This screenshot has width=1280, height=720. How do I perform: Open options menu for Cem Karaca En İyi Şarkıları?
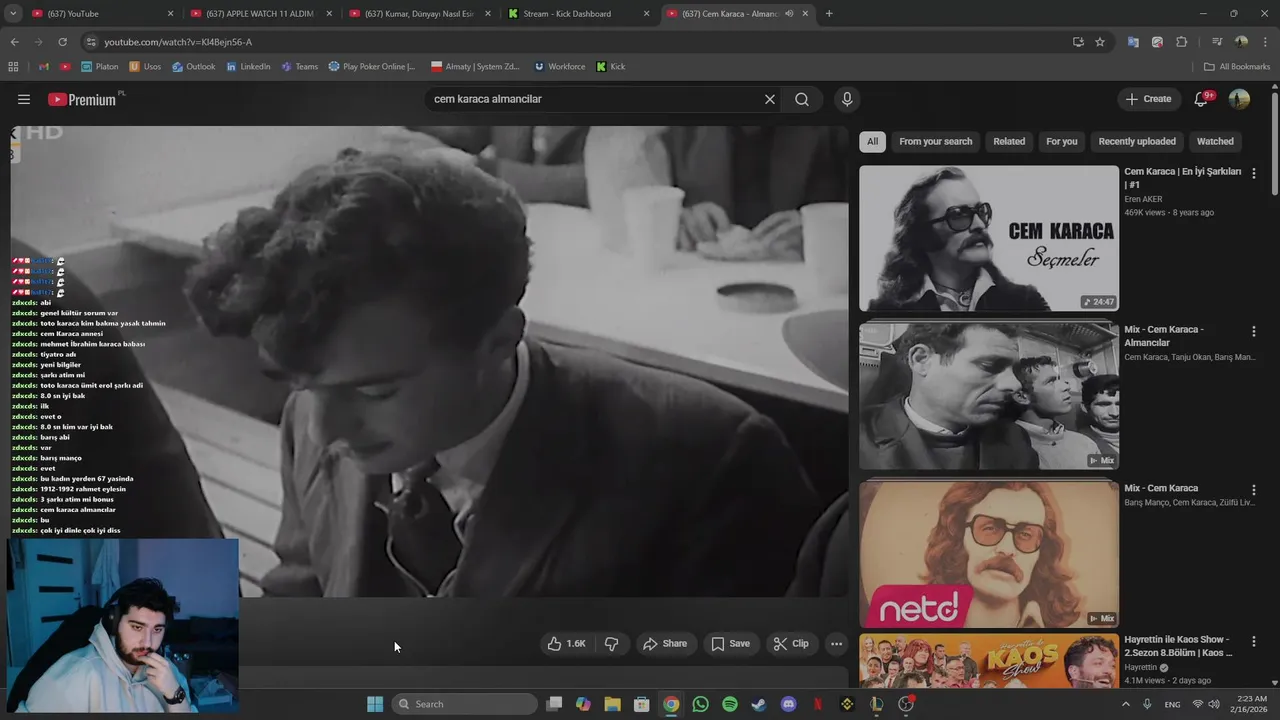point(1253,173)
